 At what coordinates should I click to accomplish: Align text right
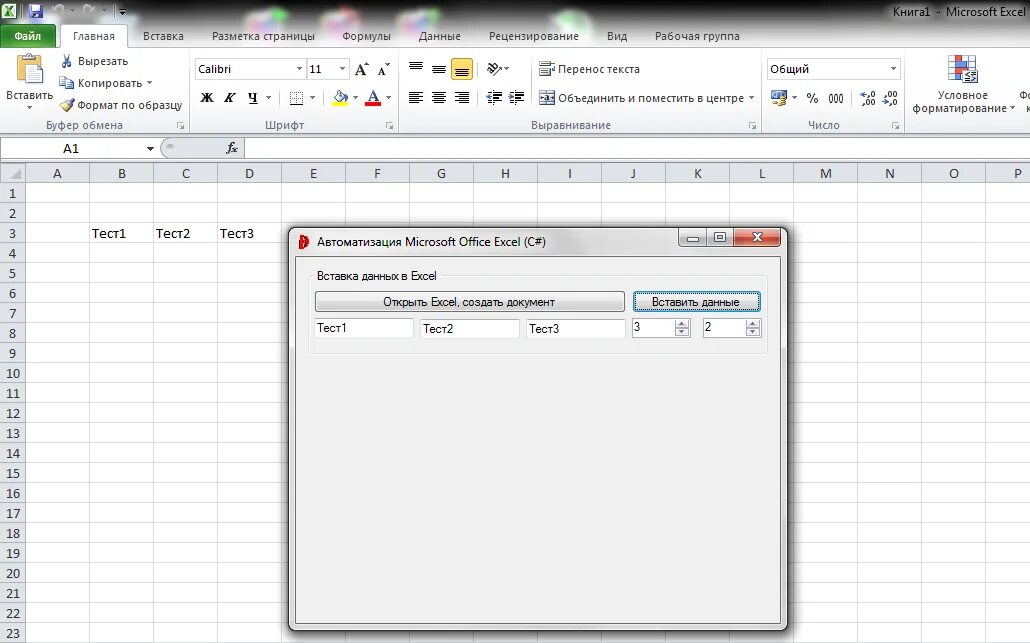click(462, 98)
